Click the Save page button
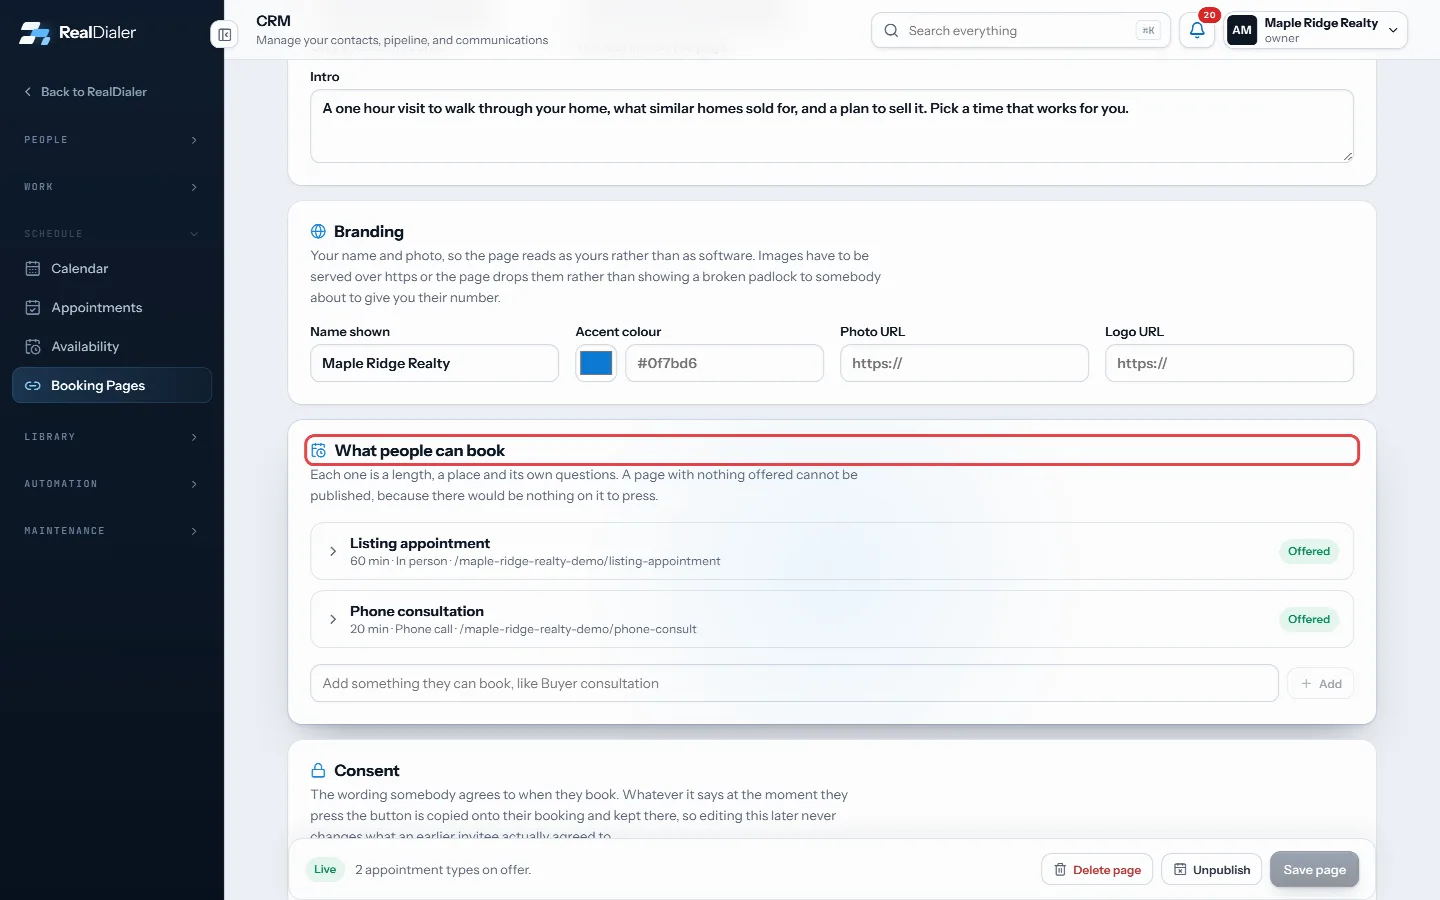 click(x=1314, y=870)
